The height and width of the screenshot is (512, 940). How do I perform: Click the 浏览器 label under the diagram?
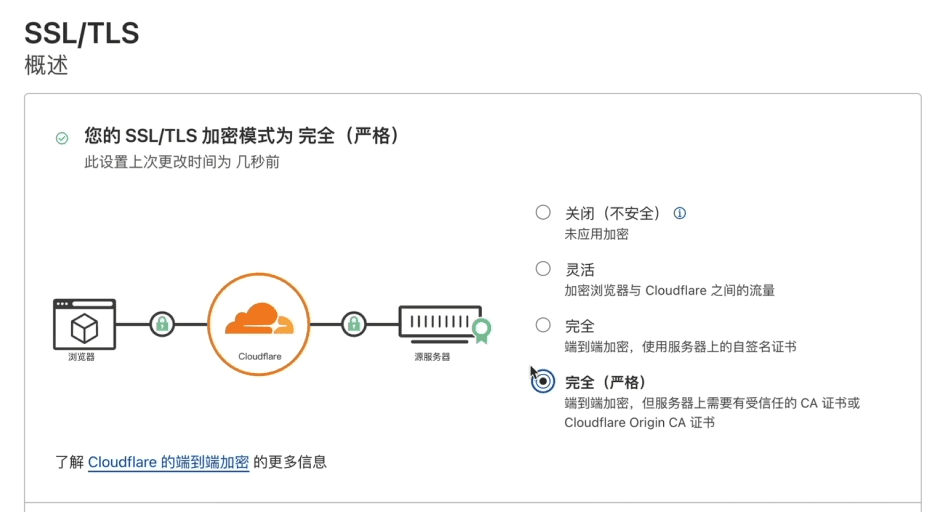click(x=82, y=357)
